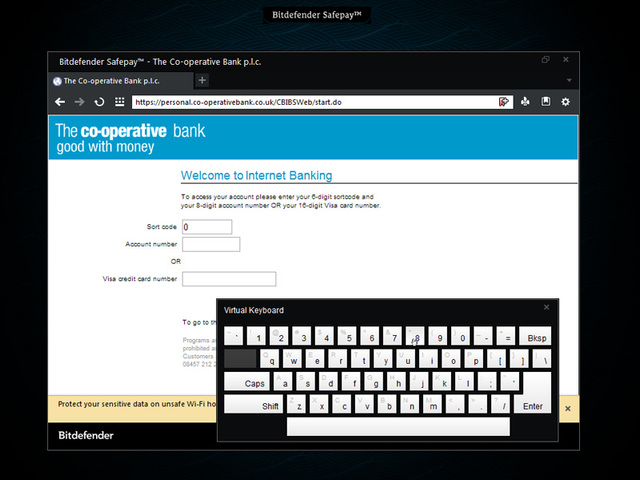Viewport: 640px width, 480px height.
Task: Click the space bar on the virtual keyboard
Action: click(398, 427)
